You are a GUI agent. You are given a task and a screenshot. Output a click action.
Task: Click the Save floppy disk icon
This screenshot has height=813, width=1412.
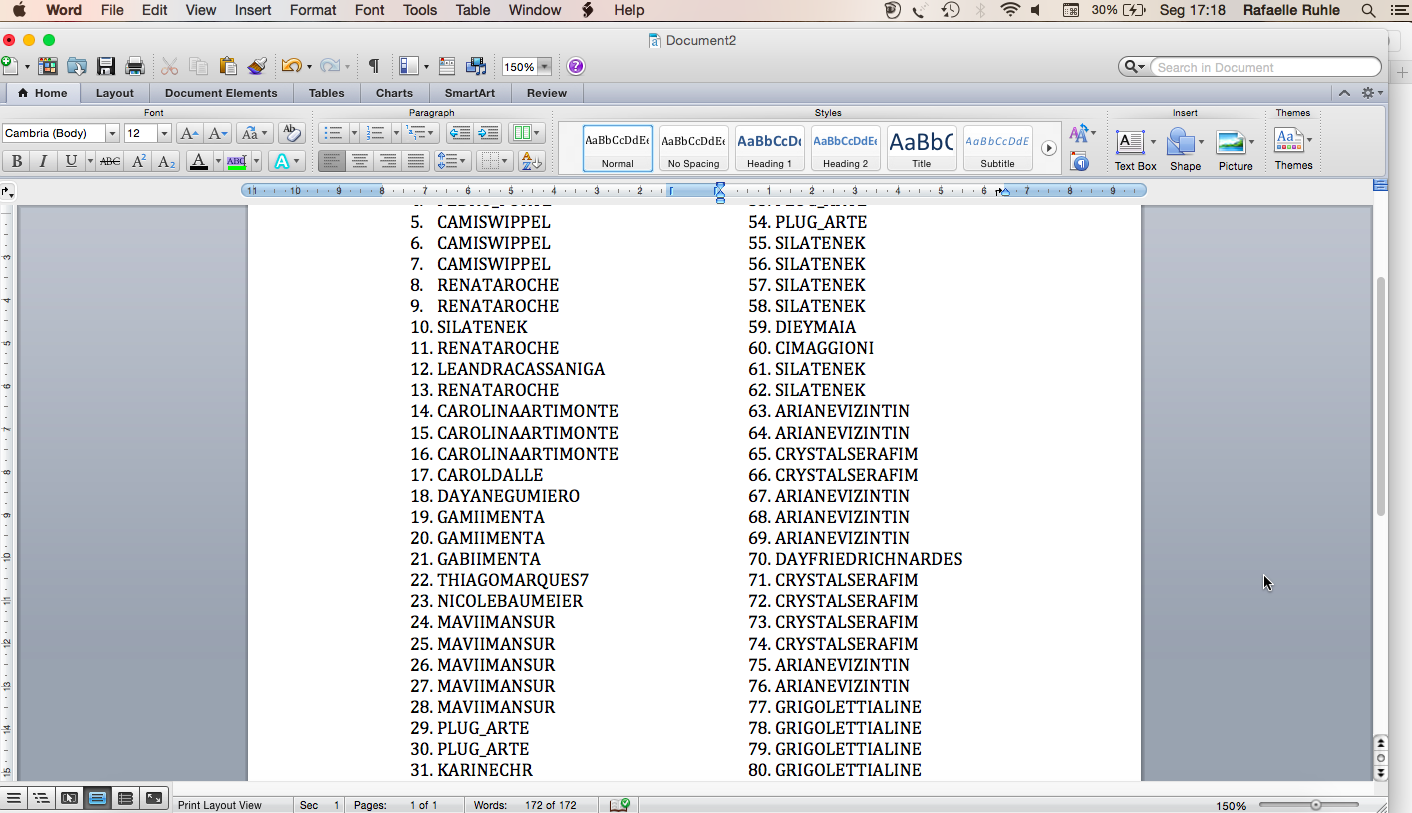106,67
